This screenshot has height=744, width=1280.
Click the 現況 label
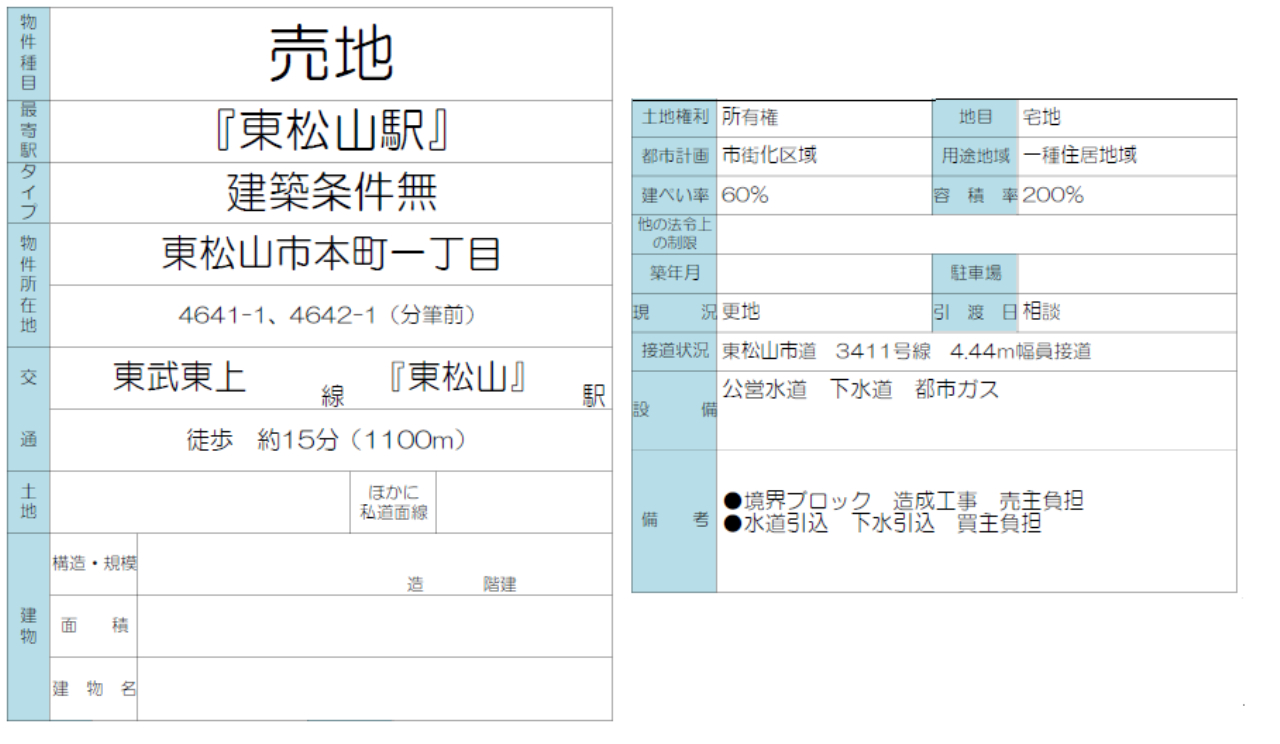pyautogui.click(x=674, y=312)
